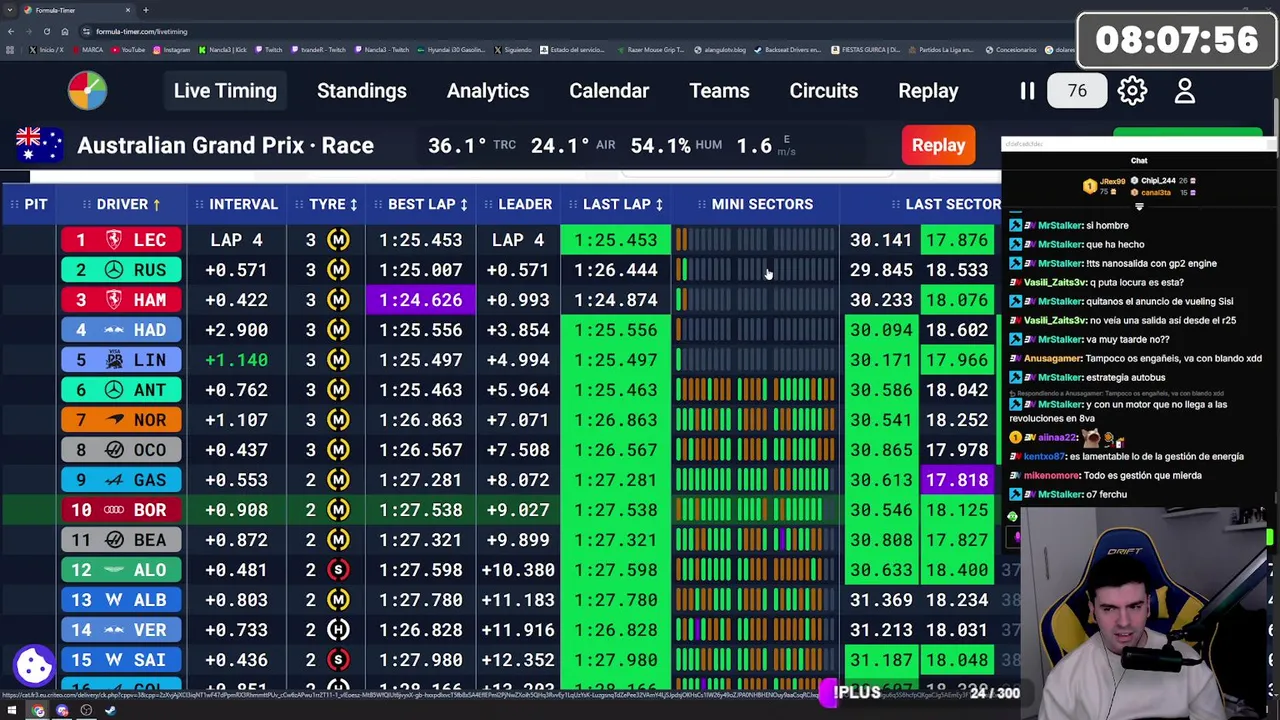
Task: Sort by the DRIVER column arrow
Action: pyautogui.click(x=156, y=204)
